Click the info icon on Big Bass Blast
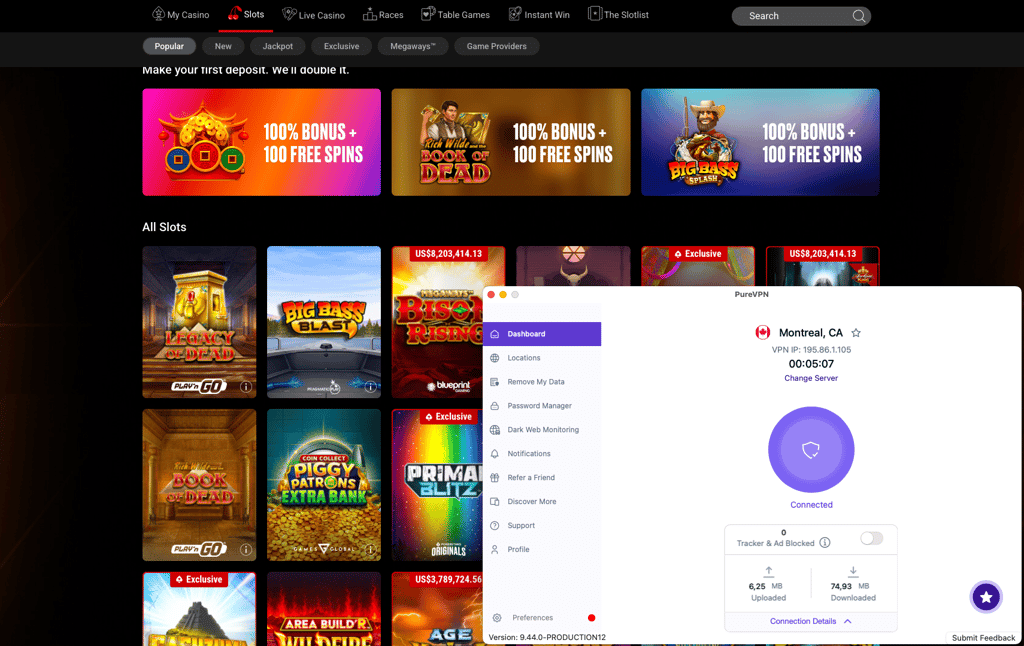The width and height of the screenshot is (1024, 646). (x=370, y=387)
